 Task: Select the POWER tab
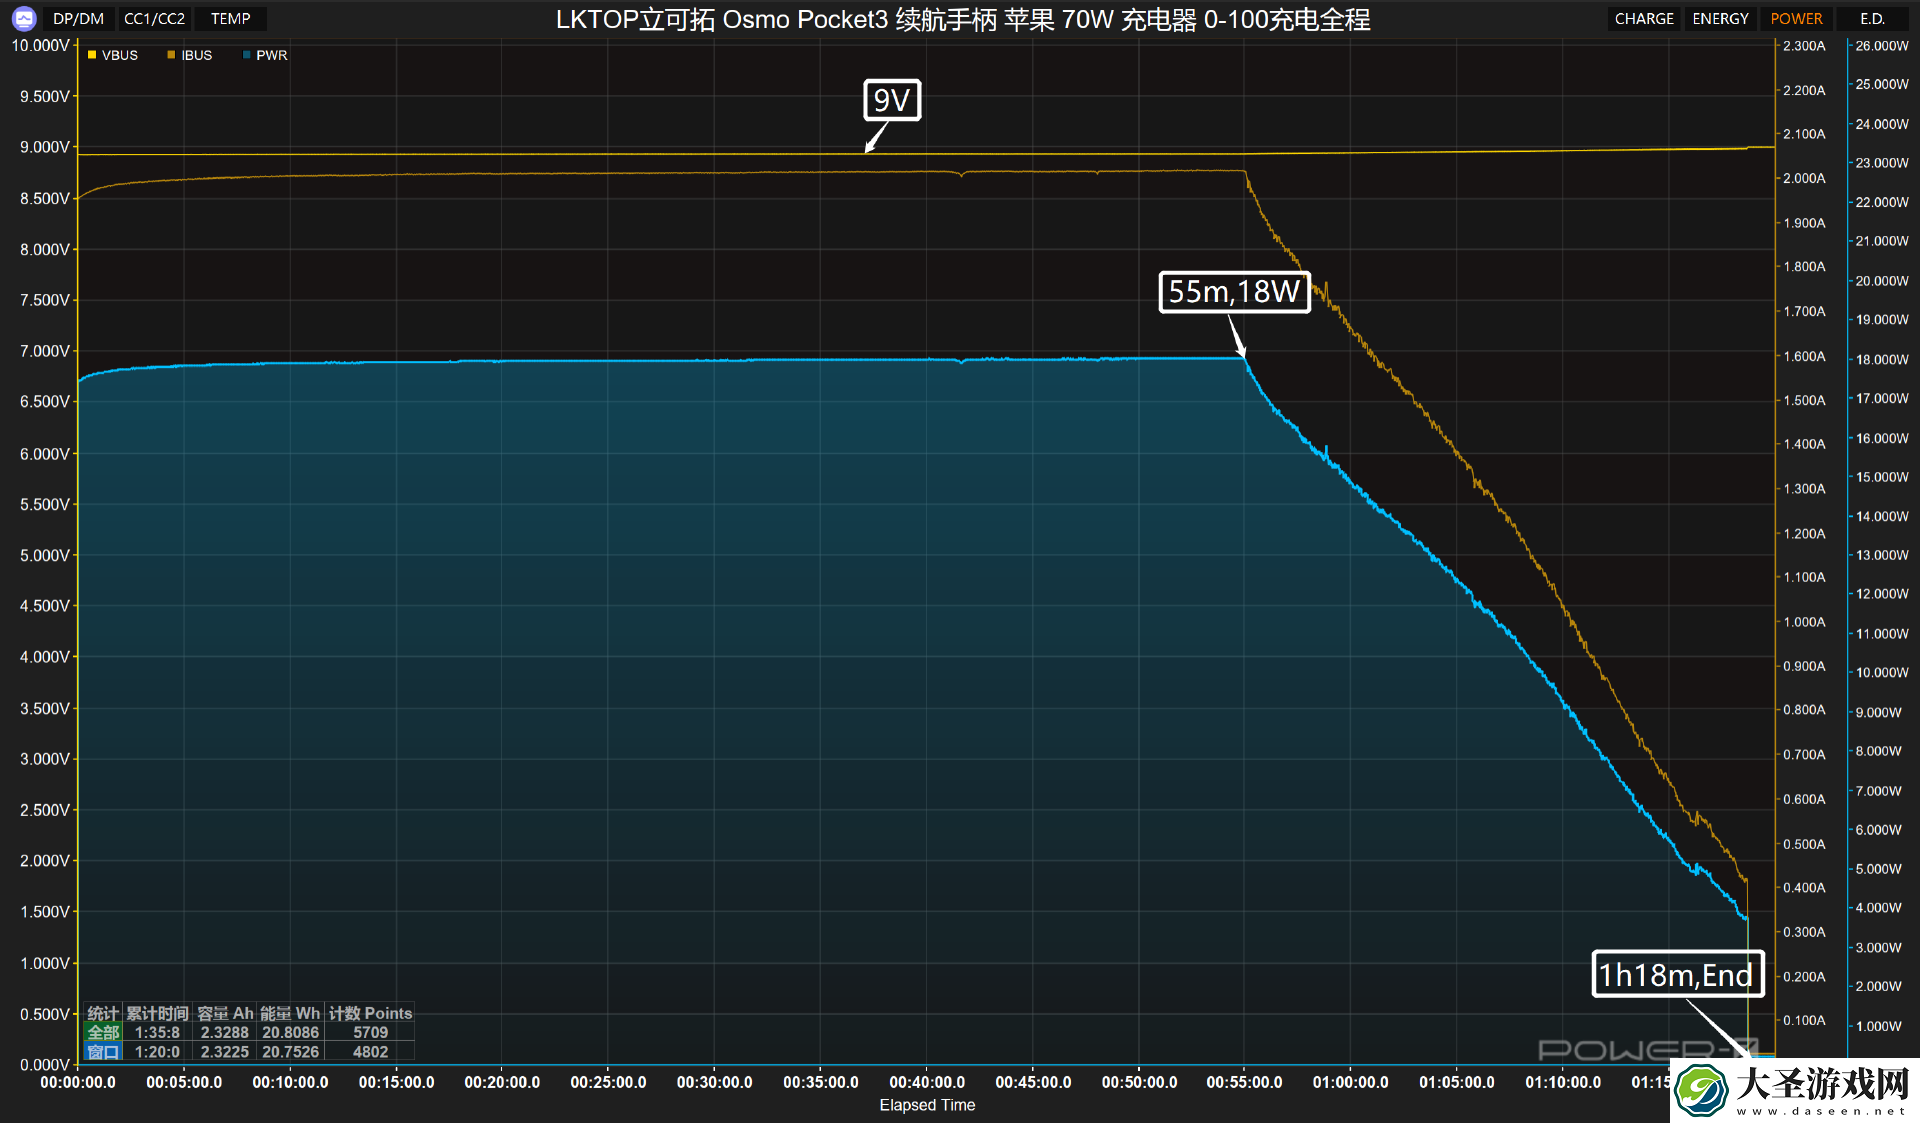(1796, 18)
